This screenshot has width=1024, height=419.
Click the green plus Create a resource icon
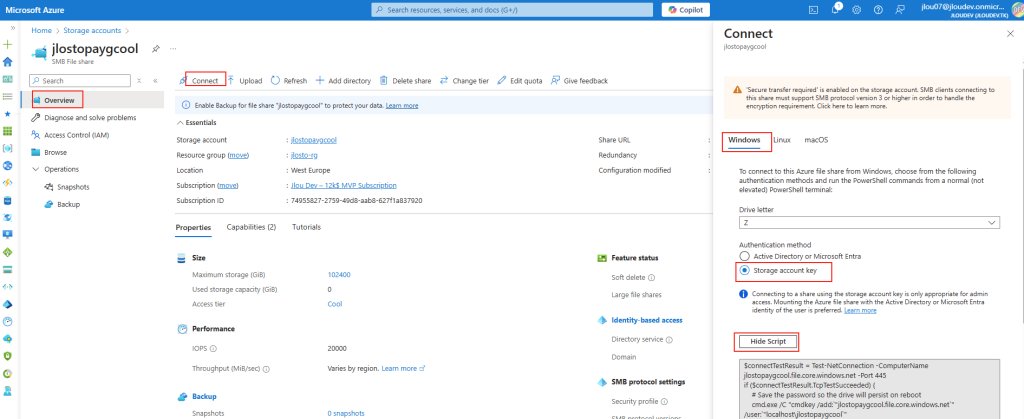pos(8,44)
